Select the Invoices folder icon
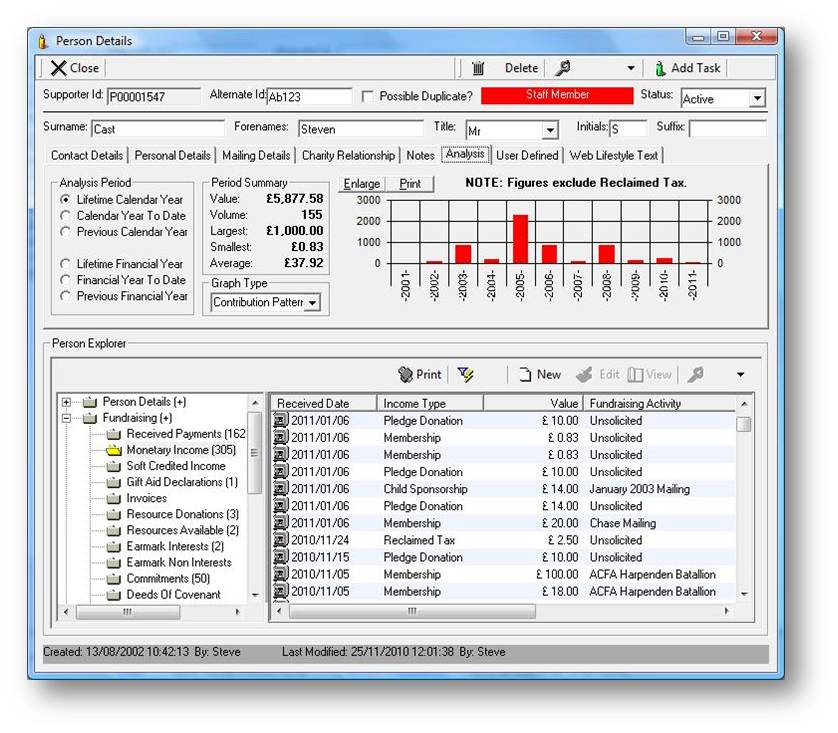 coord(113,498)
